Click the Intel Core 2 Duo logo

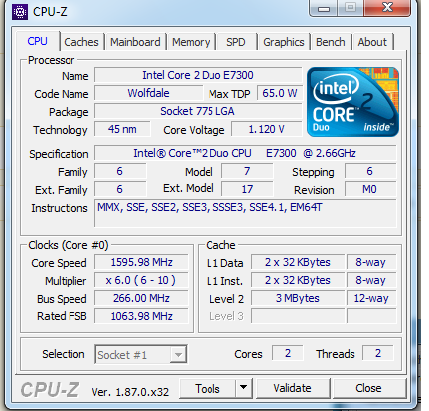[x=353, y=102]
